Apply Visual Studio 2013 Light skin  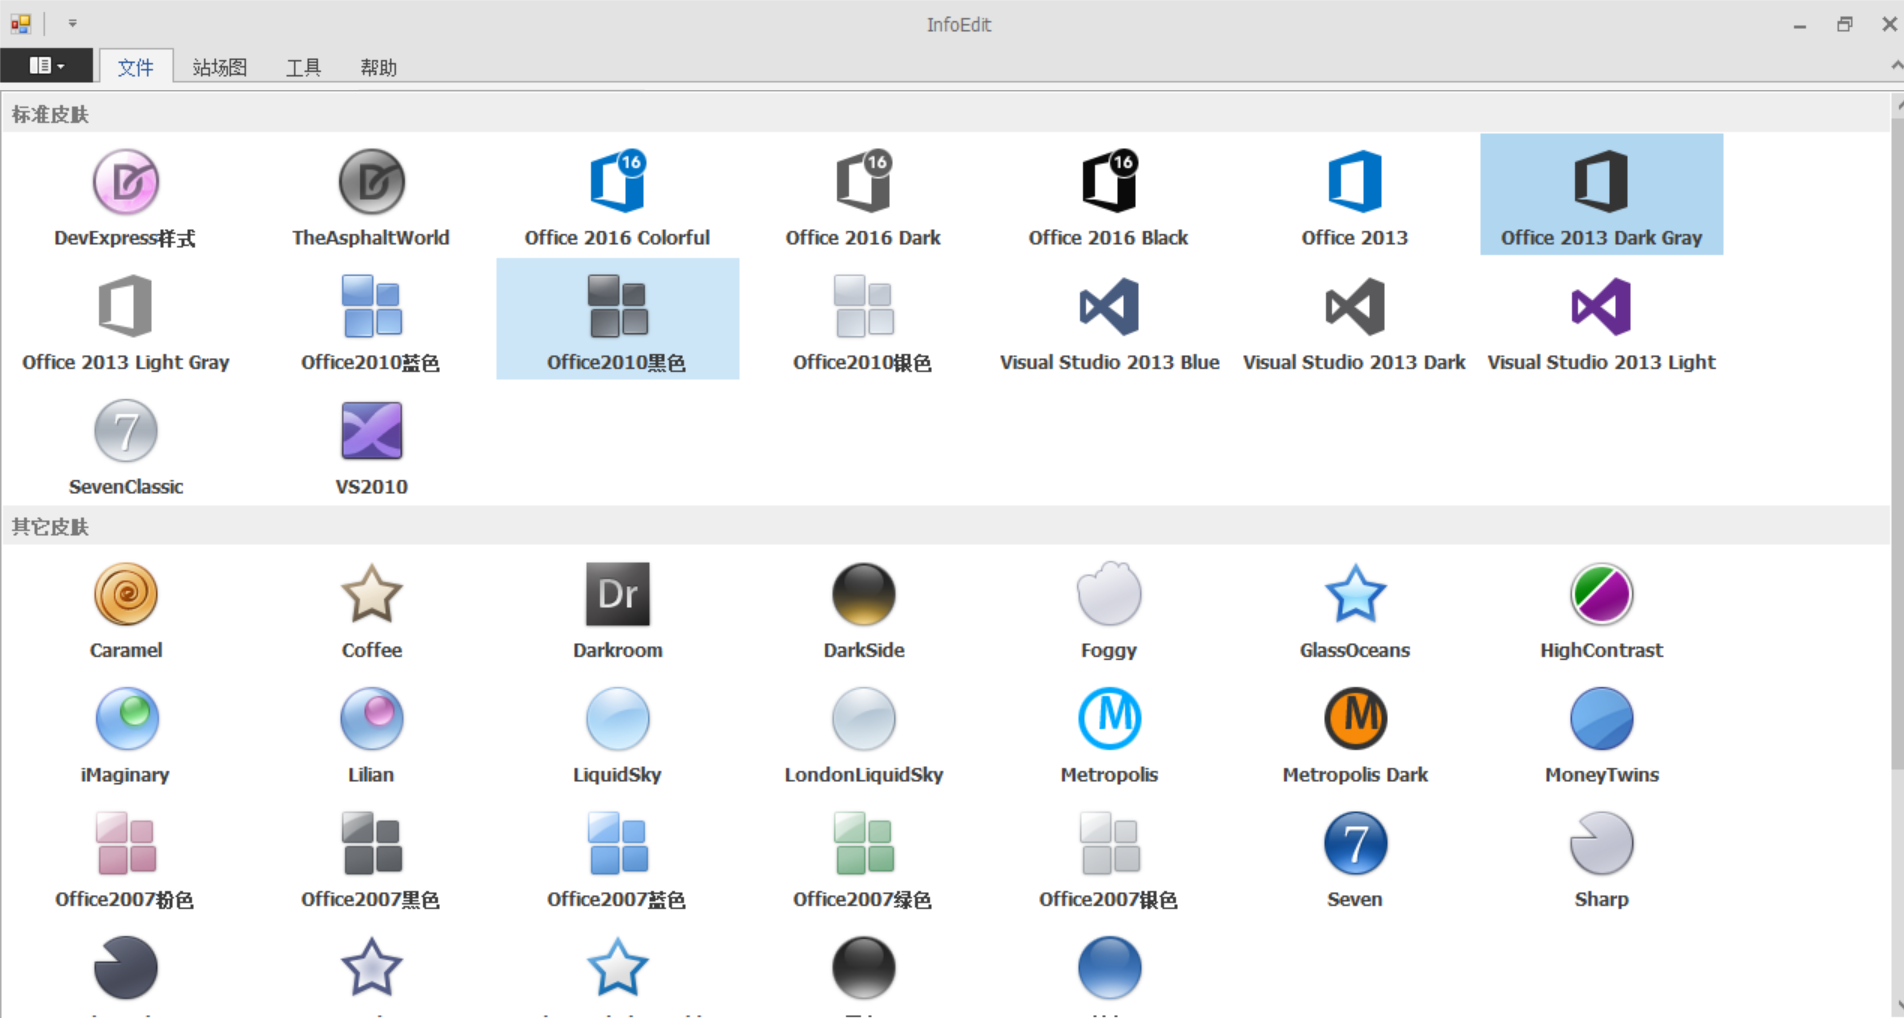(1601, 320)
